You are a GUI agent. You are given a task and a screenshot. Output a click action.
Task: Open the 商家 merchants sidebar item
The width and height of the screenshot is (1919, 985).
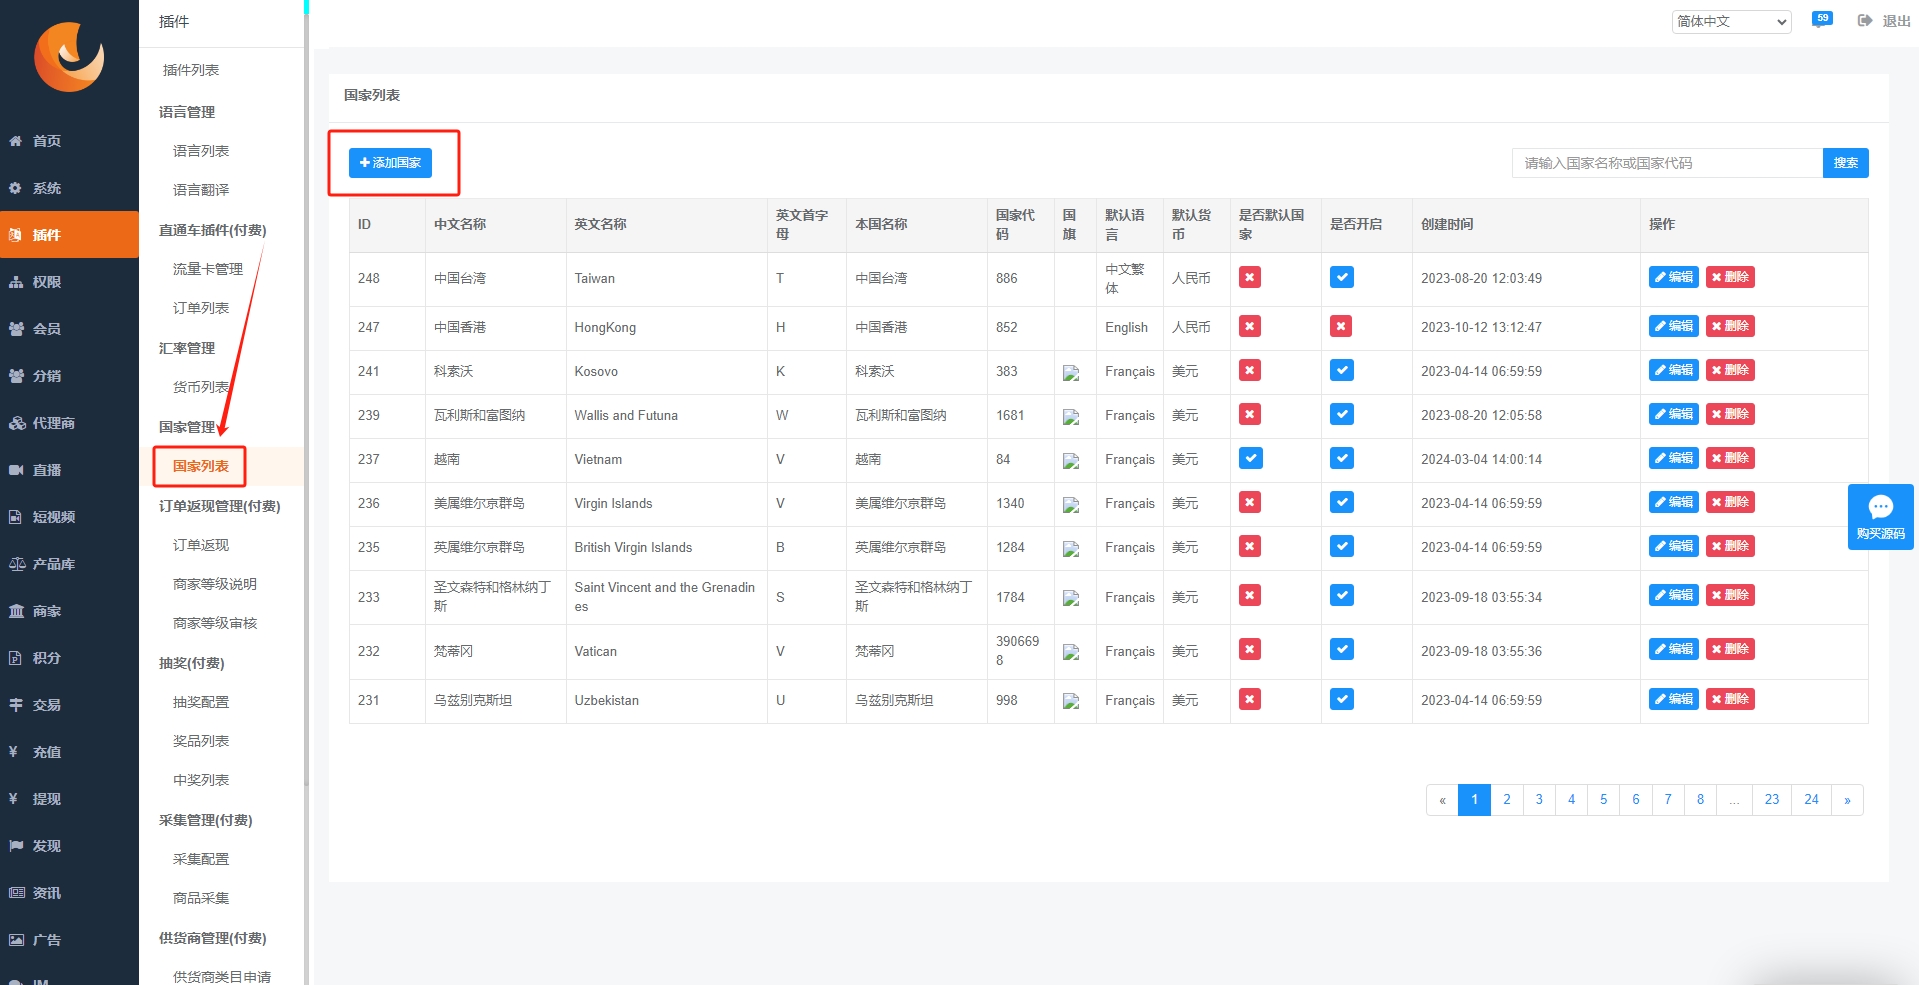[x=69, y=611]
